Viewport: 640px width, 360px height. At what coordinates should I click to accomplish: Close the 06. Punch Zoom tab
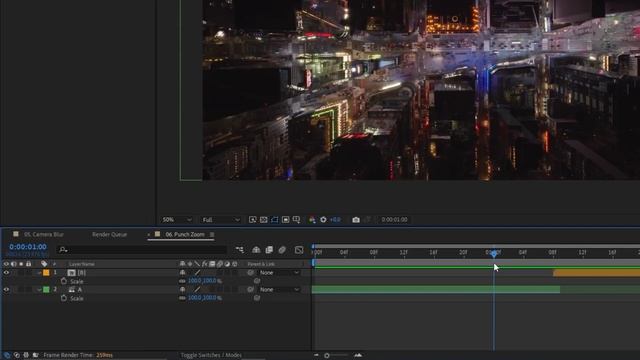[149, 235]
